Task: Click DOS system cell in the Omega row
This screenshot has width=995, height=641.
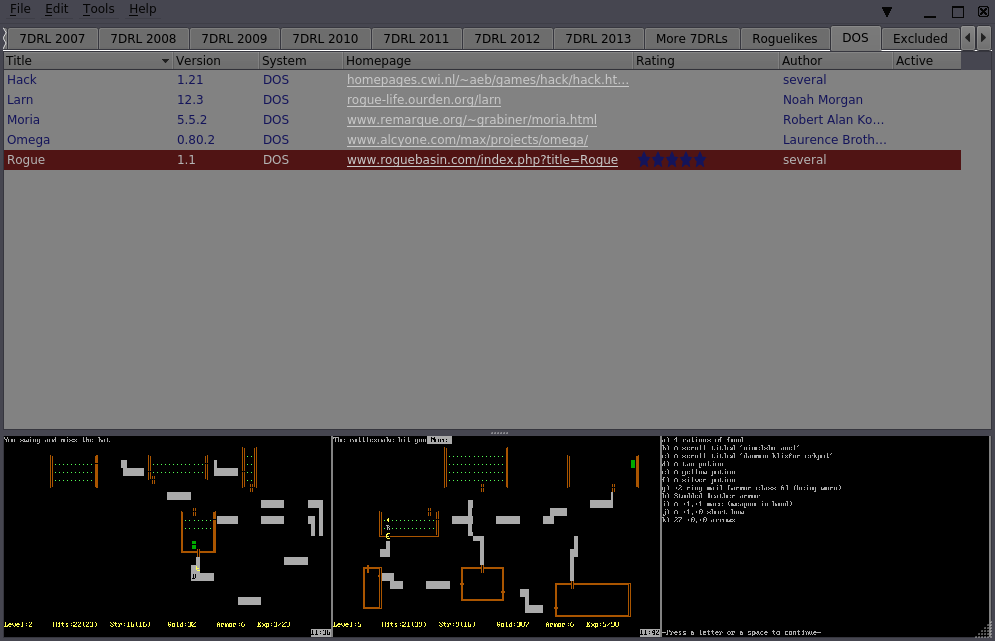Action: 275,140
